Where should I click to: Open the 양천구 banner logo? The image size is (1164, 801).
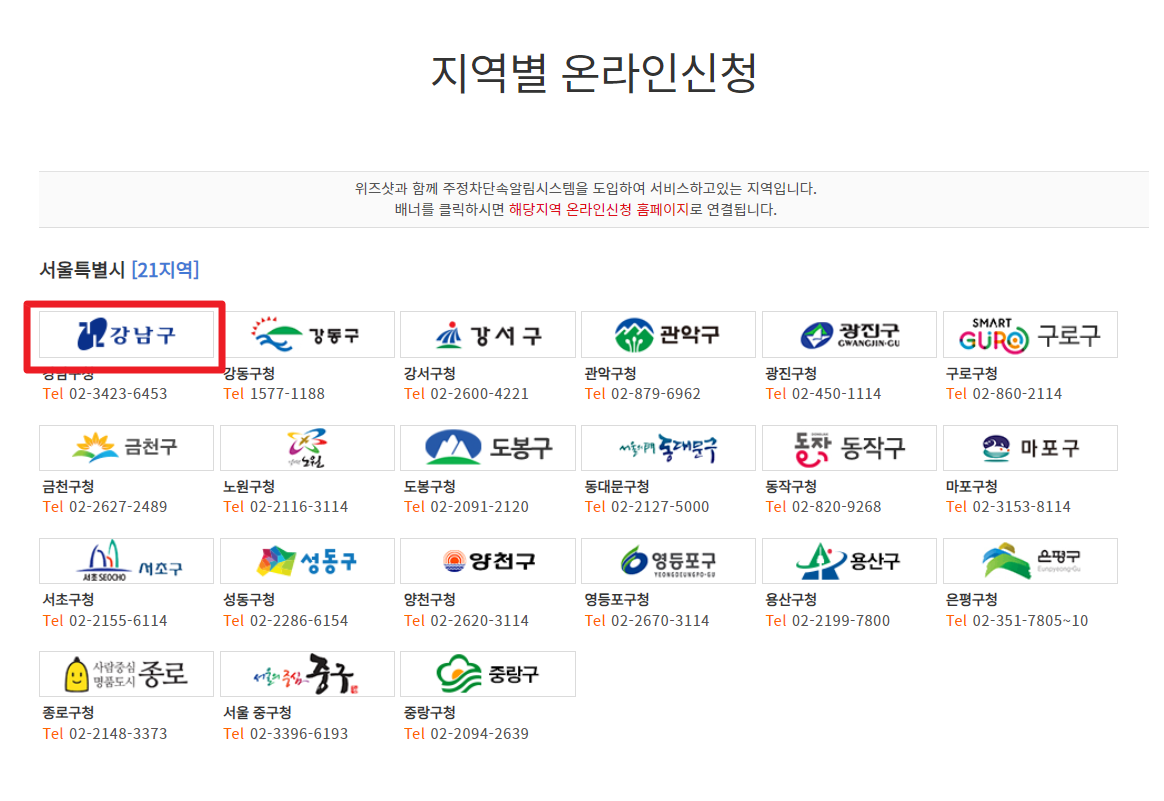488,561
